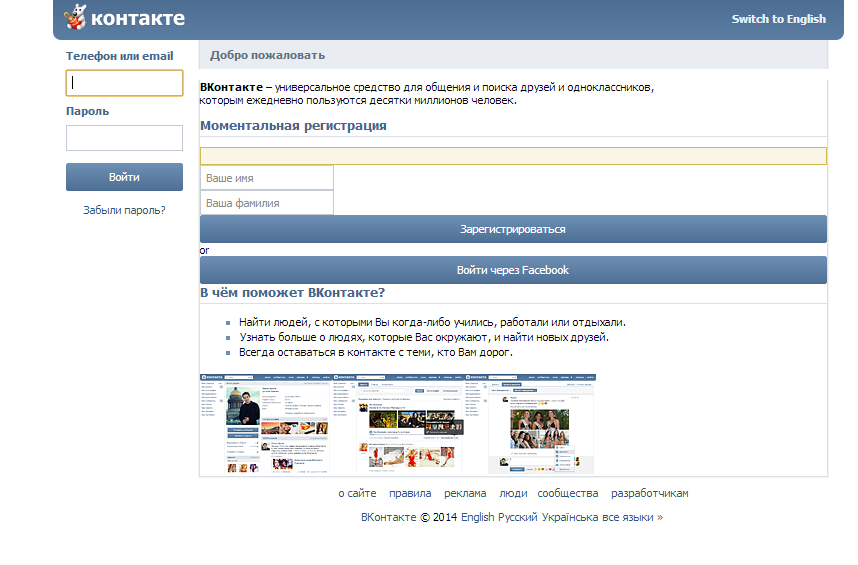
Task: Switch to English in the header
Action: [x=779, y=19]
